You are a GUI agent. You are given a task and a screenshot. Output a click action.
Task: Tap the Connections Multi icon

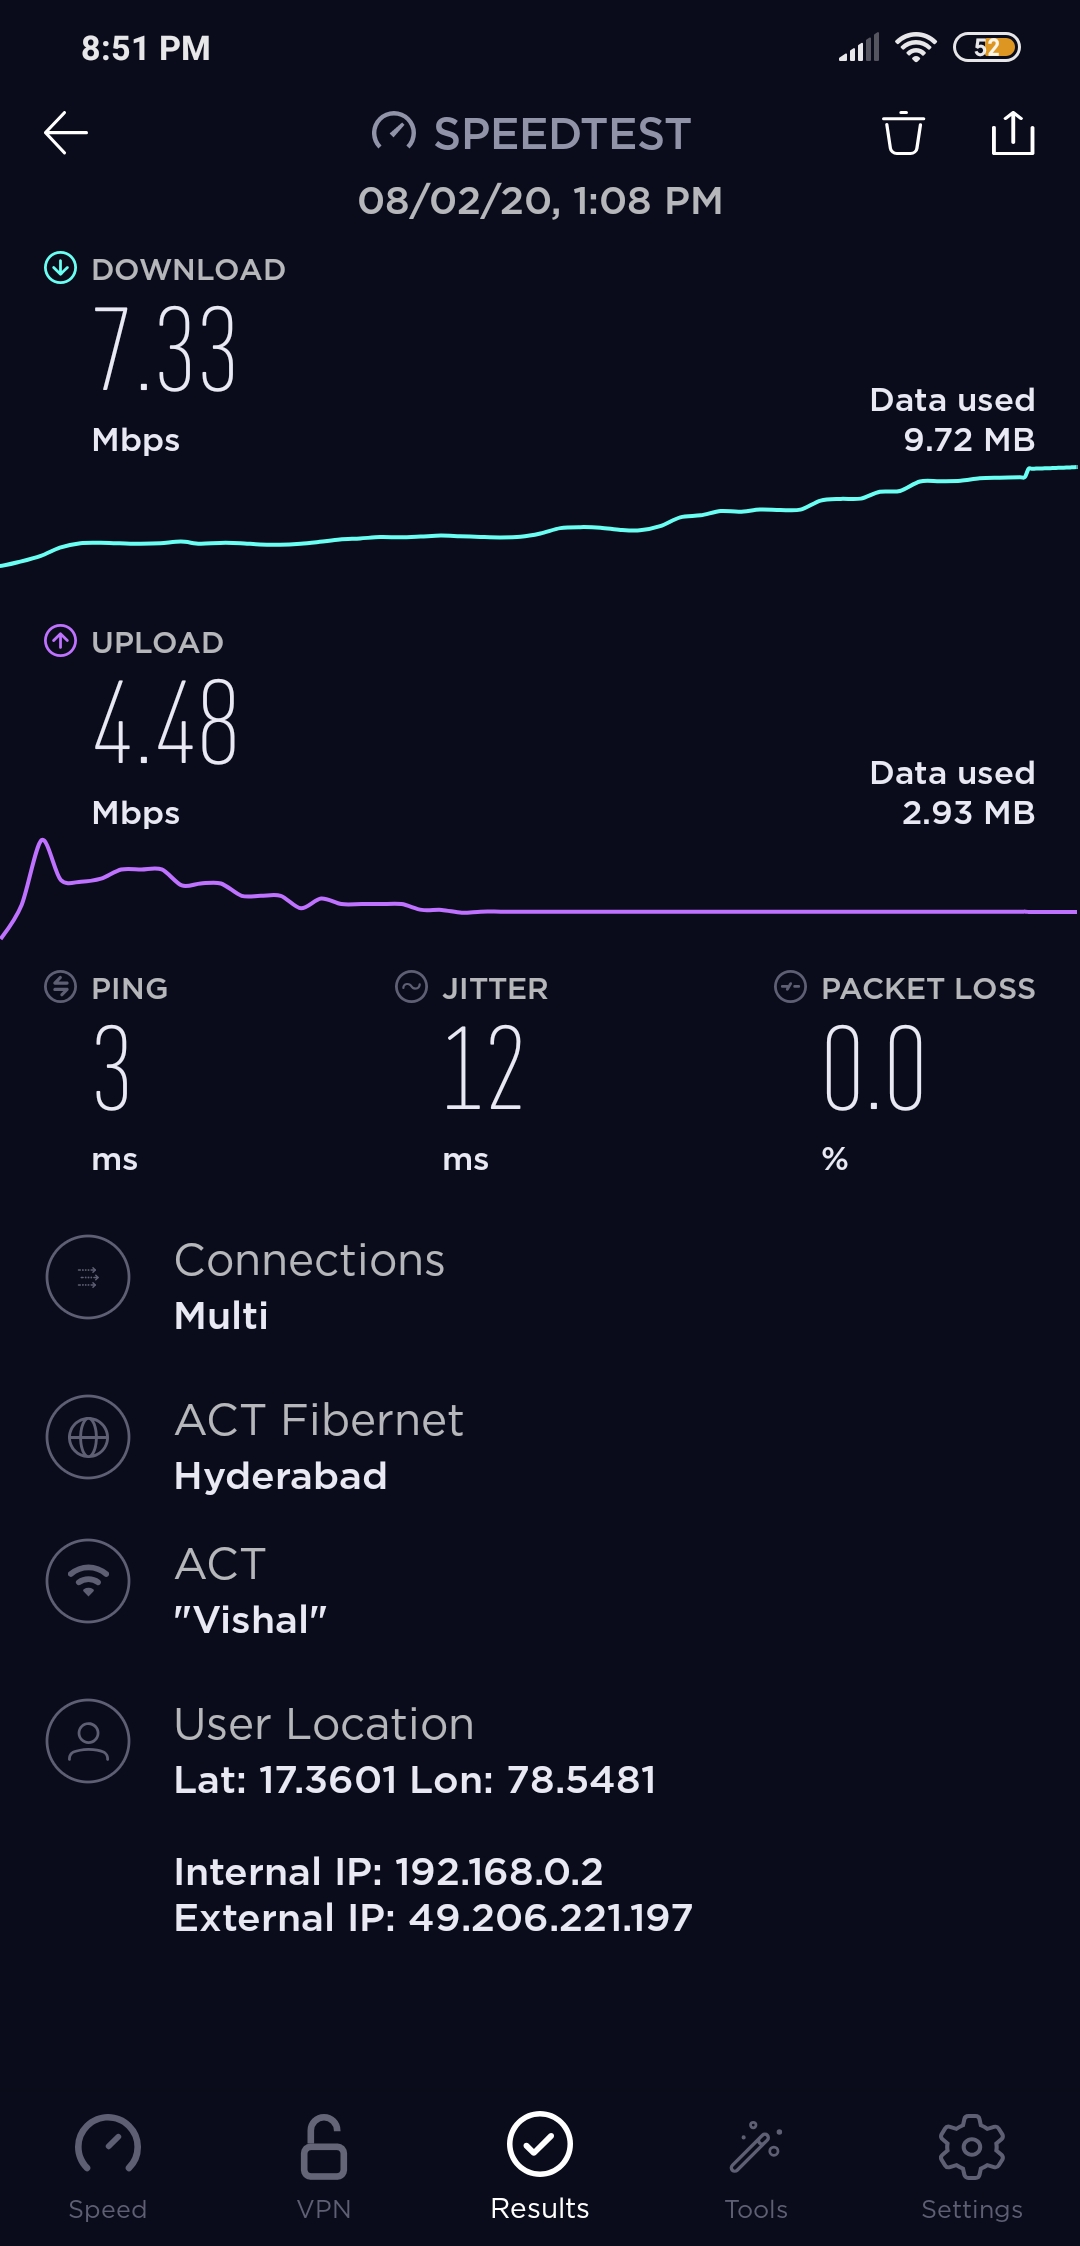pyautogui.click(x=88, y=1277)
